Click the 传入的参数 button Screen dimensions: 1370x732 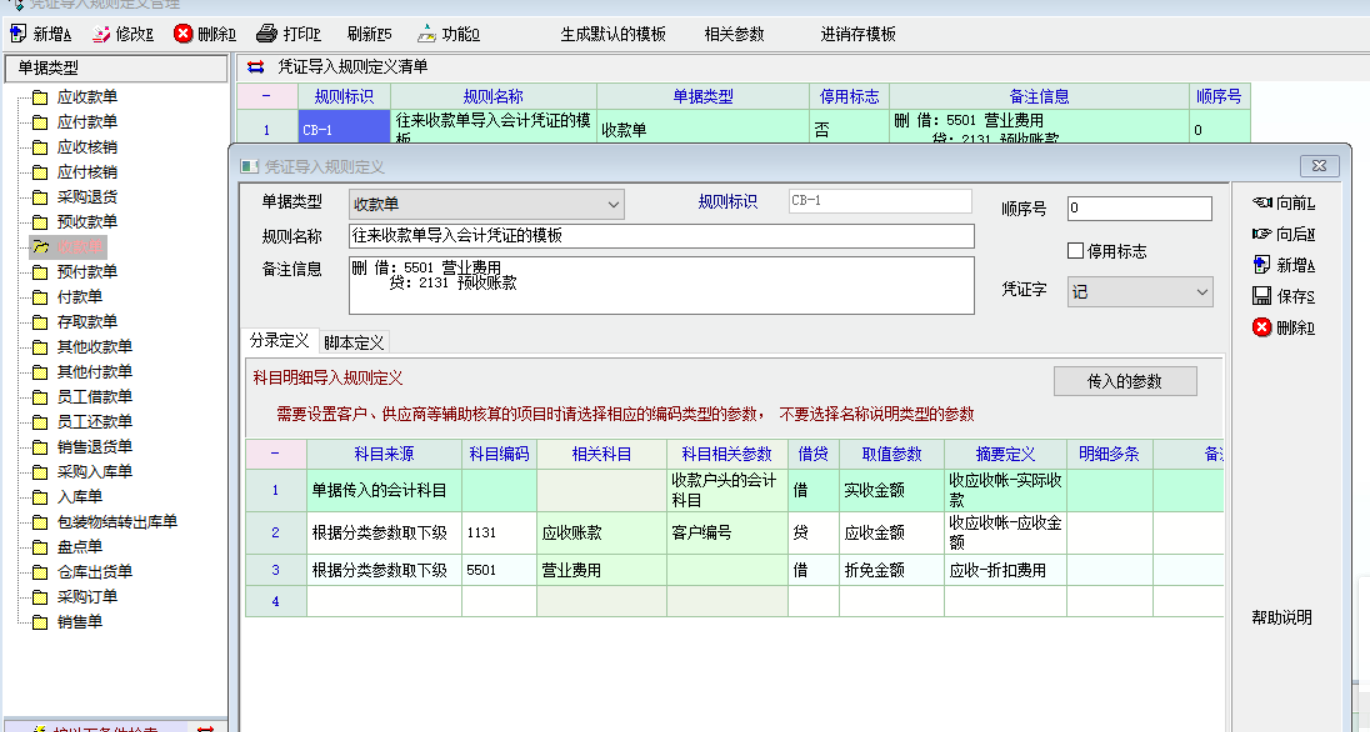1124,381
